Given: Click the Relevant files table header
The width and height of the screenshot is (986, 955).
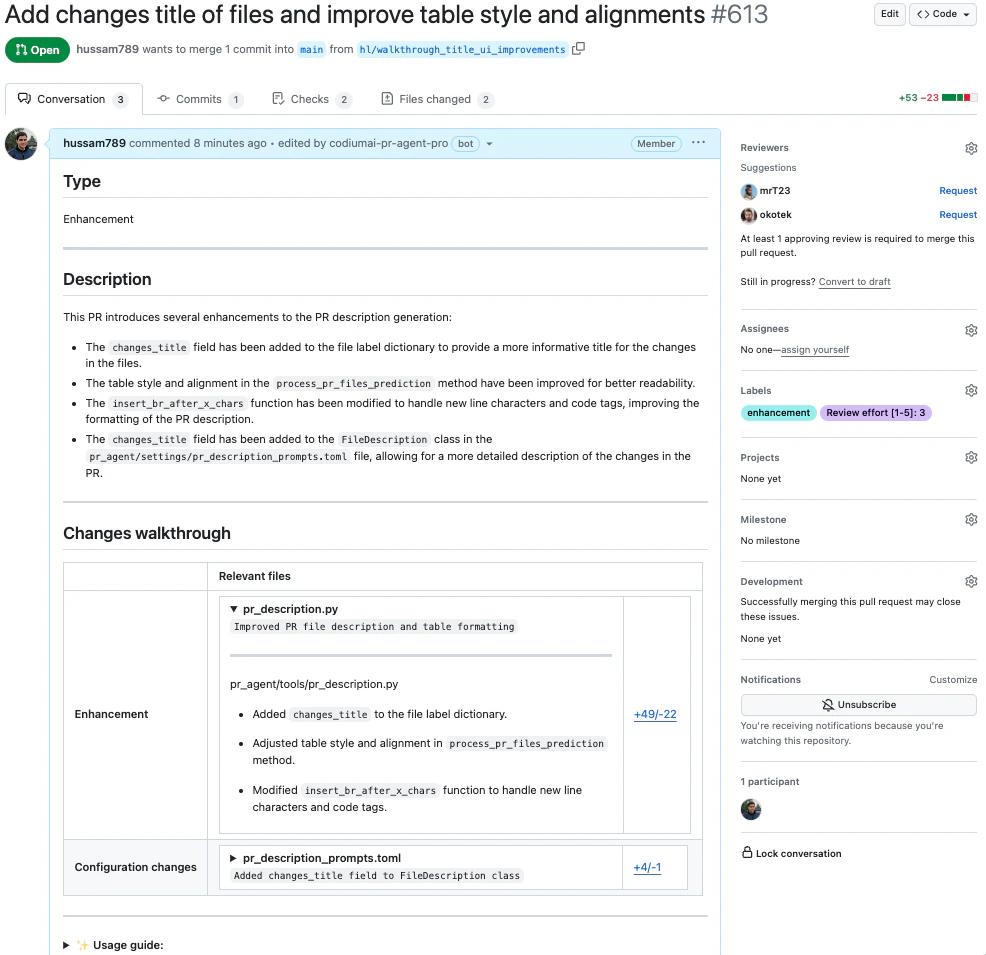Looking at the screenshot, I should click(x=255, y=576).
